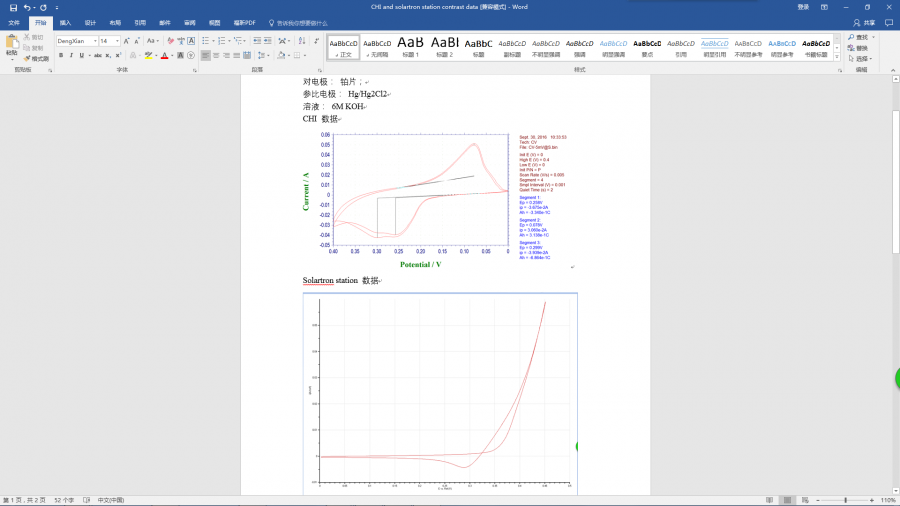
Task: Click the Cut scissors button
Action: (33, 37)
